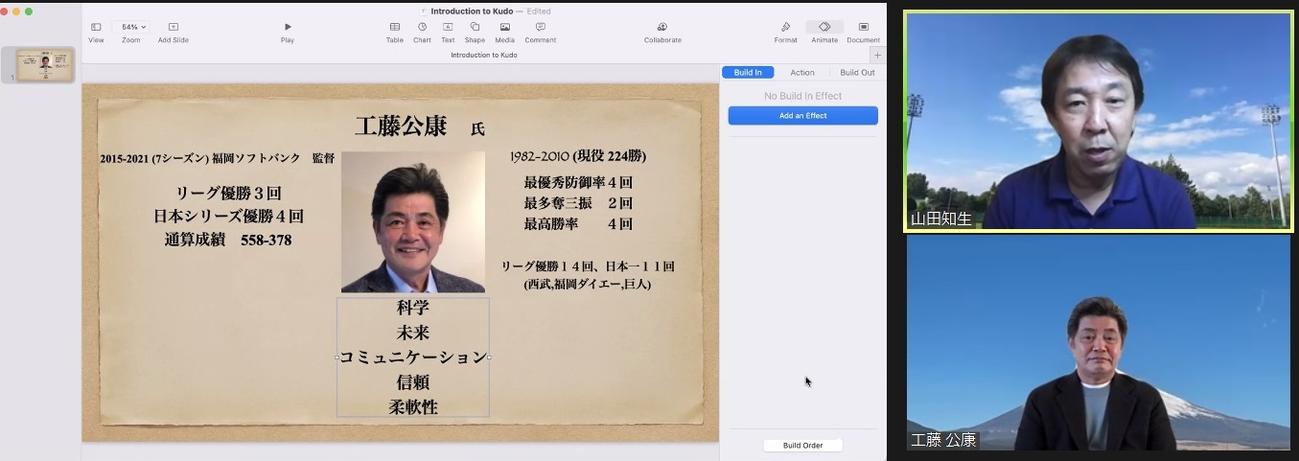Select slide 1 thumbnail in navigator
The image size is (1299, 461).
45,65
